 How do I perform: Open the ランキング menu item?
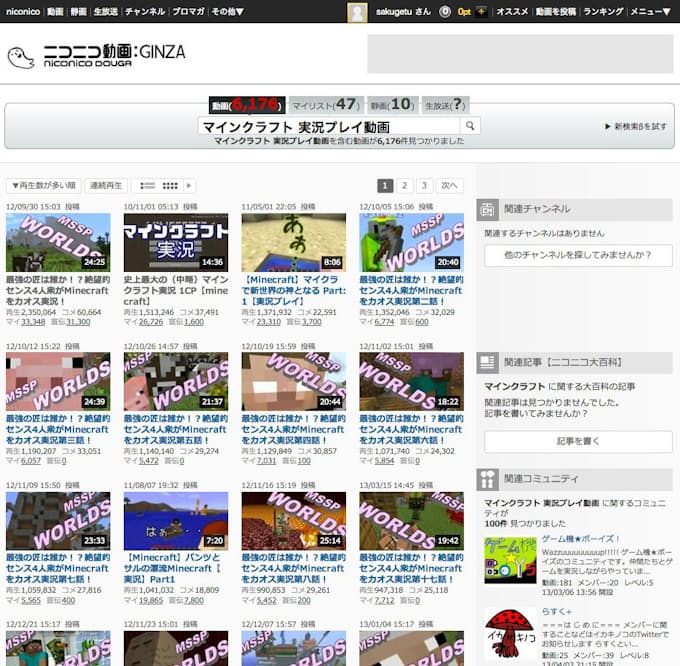(x=603, y=12)
